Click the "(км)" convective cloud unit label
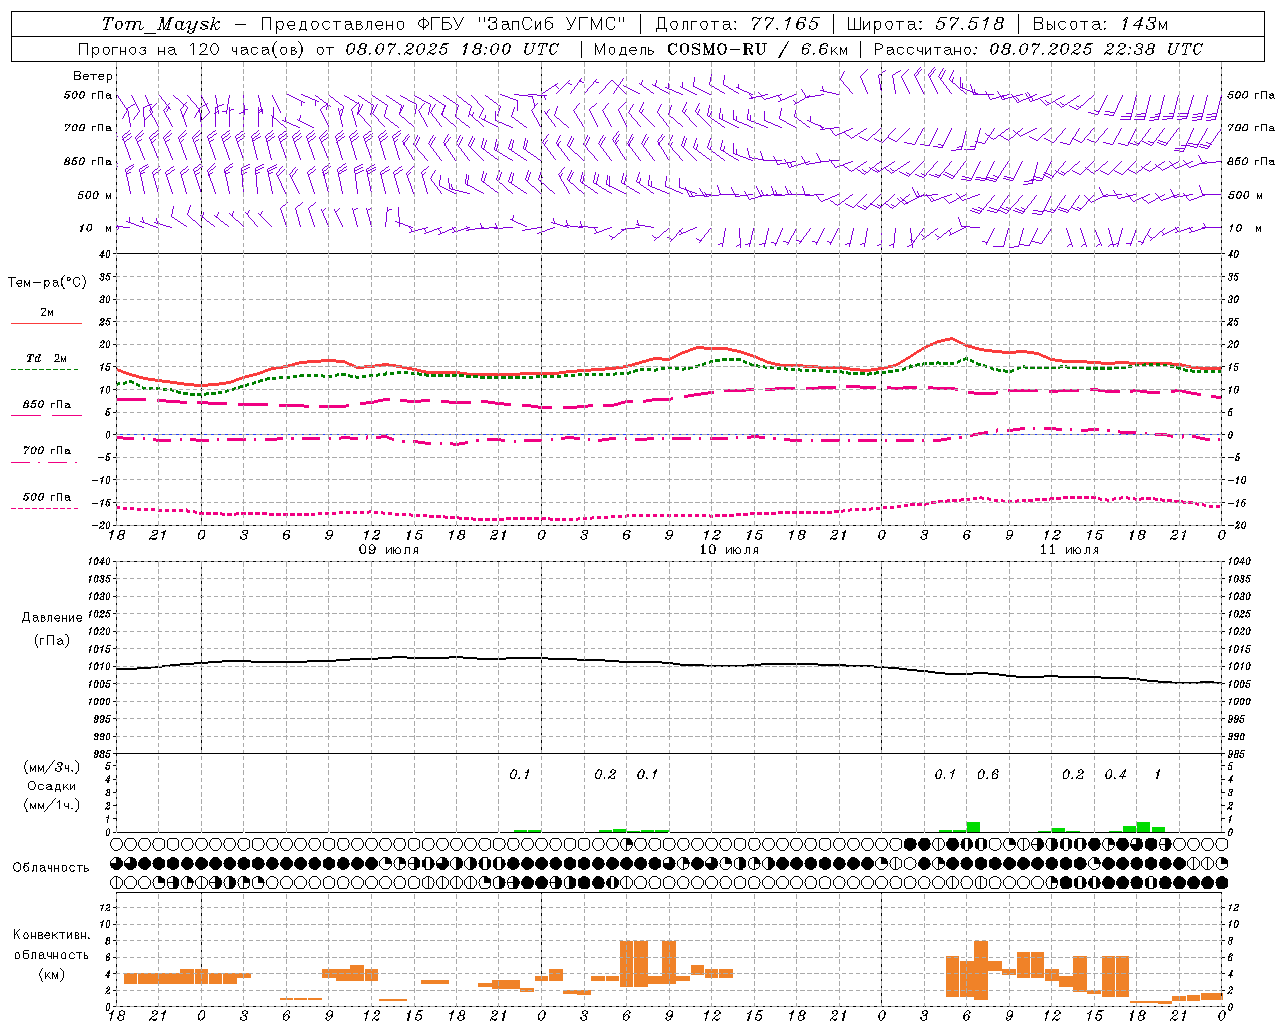 (51, 974)
